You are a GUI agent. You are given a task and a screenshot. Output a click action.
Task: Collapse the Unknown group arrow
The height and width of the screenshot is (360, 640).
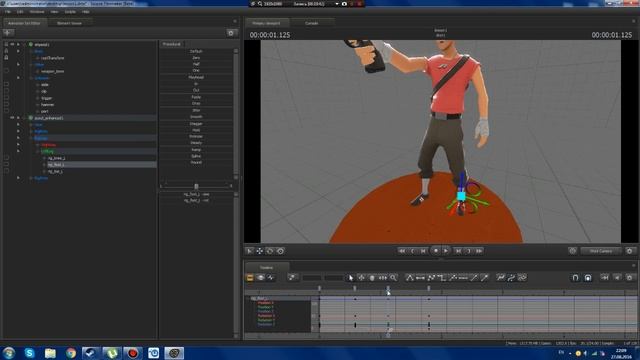[x=31, y=78]
